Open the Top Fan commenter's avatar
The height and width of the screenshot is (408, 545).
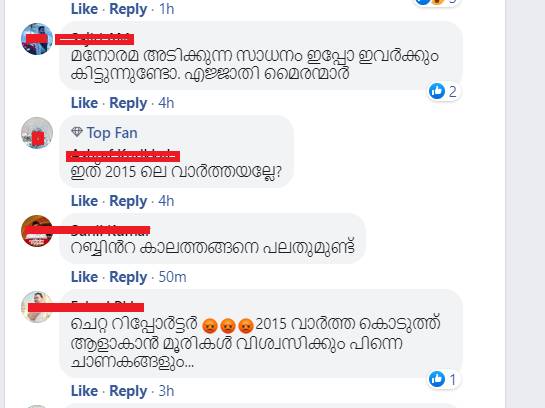tap(37, 133)
